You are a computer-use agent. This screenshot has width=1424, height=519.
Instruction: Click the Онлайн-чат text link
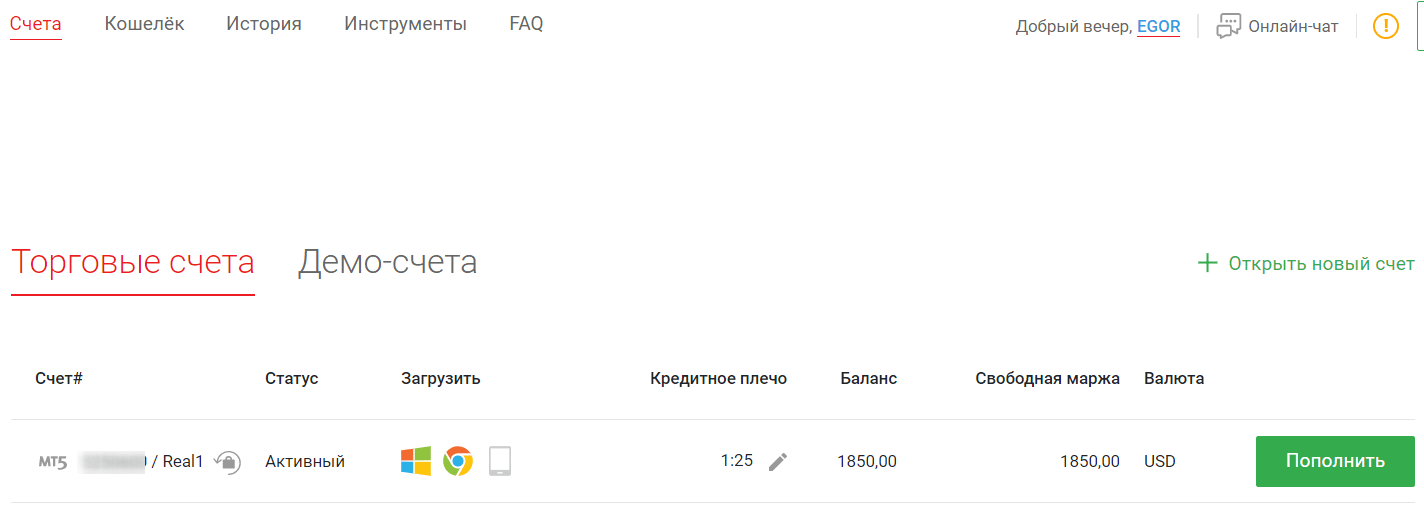(1293, 27)
